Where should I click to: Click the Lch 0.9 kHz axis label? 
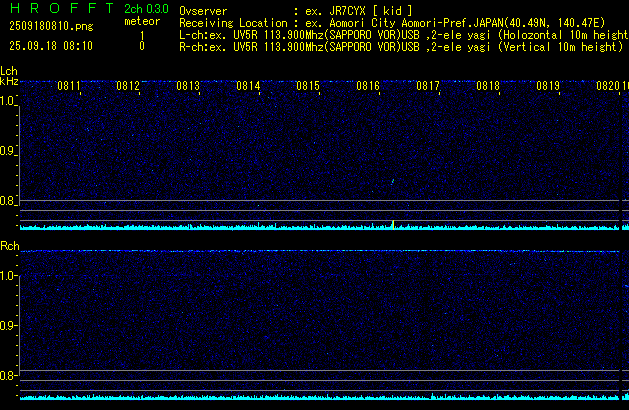click(9, 151)
